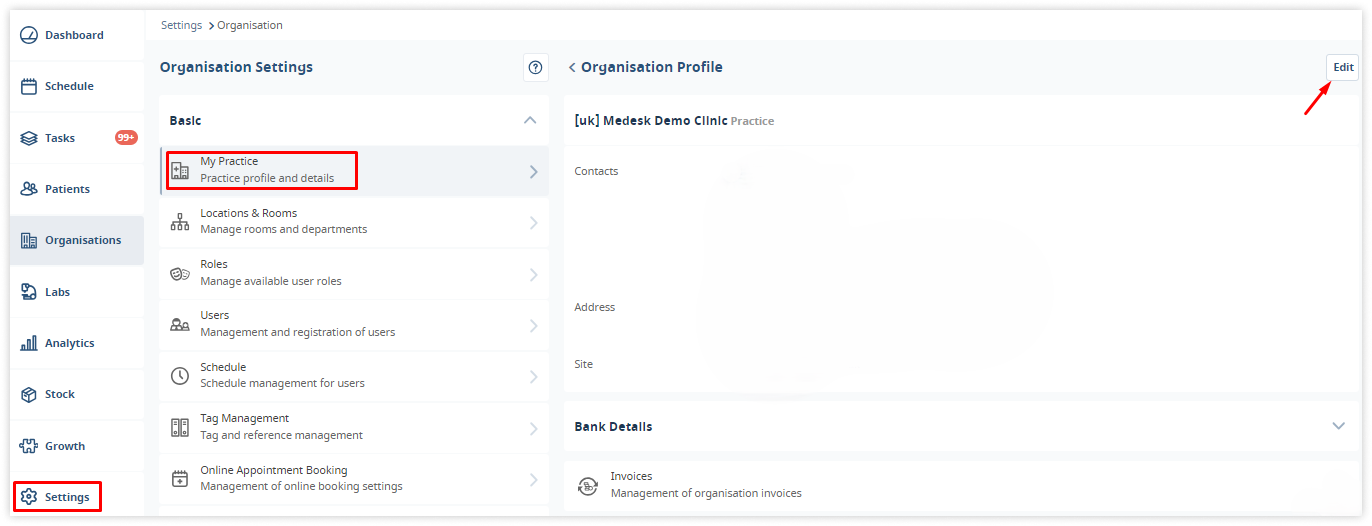The height and width of the screenshot is (526, 1372).
Task: Open Tag Management row chevron
Action: [534, 429]
